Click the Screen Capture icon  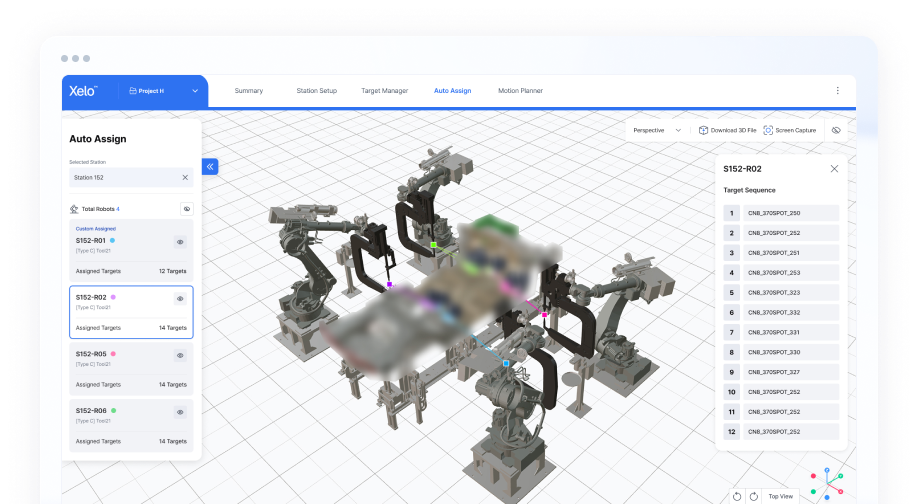[x=768, y=130]
